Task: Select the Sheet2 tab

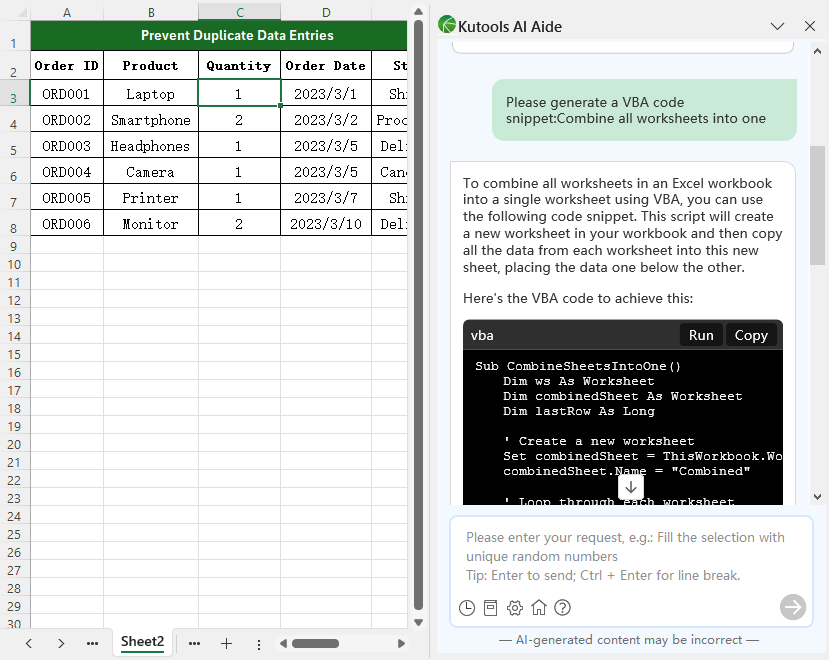Action: pos(142,642)
